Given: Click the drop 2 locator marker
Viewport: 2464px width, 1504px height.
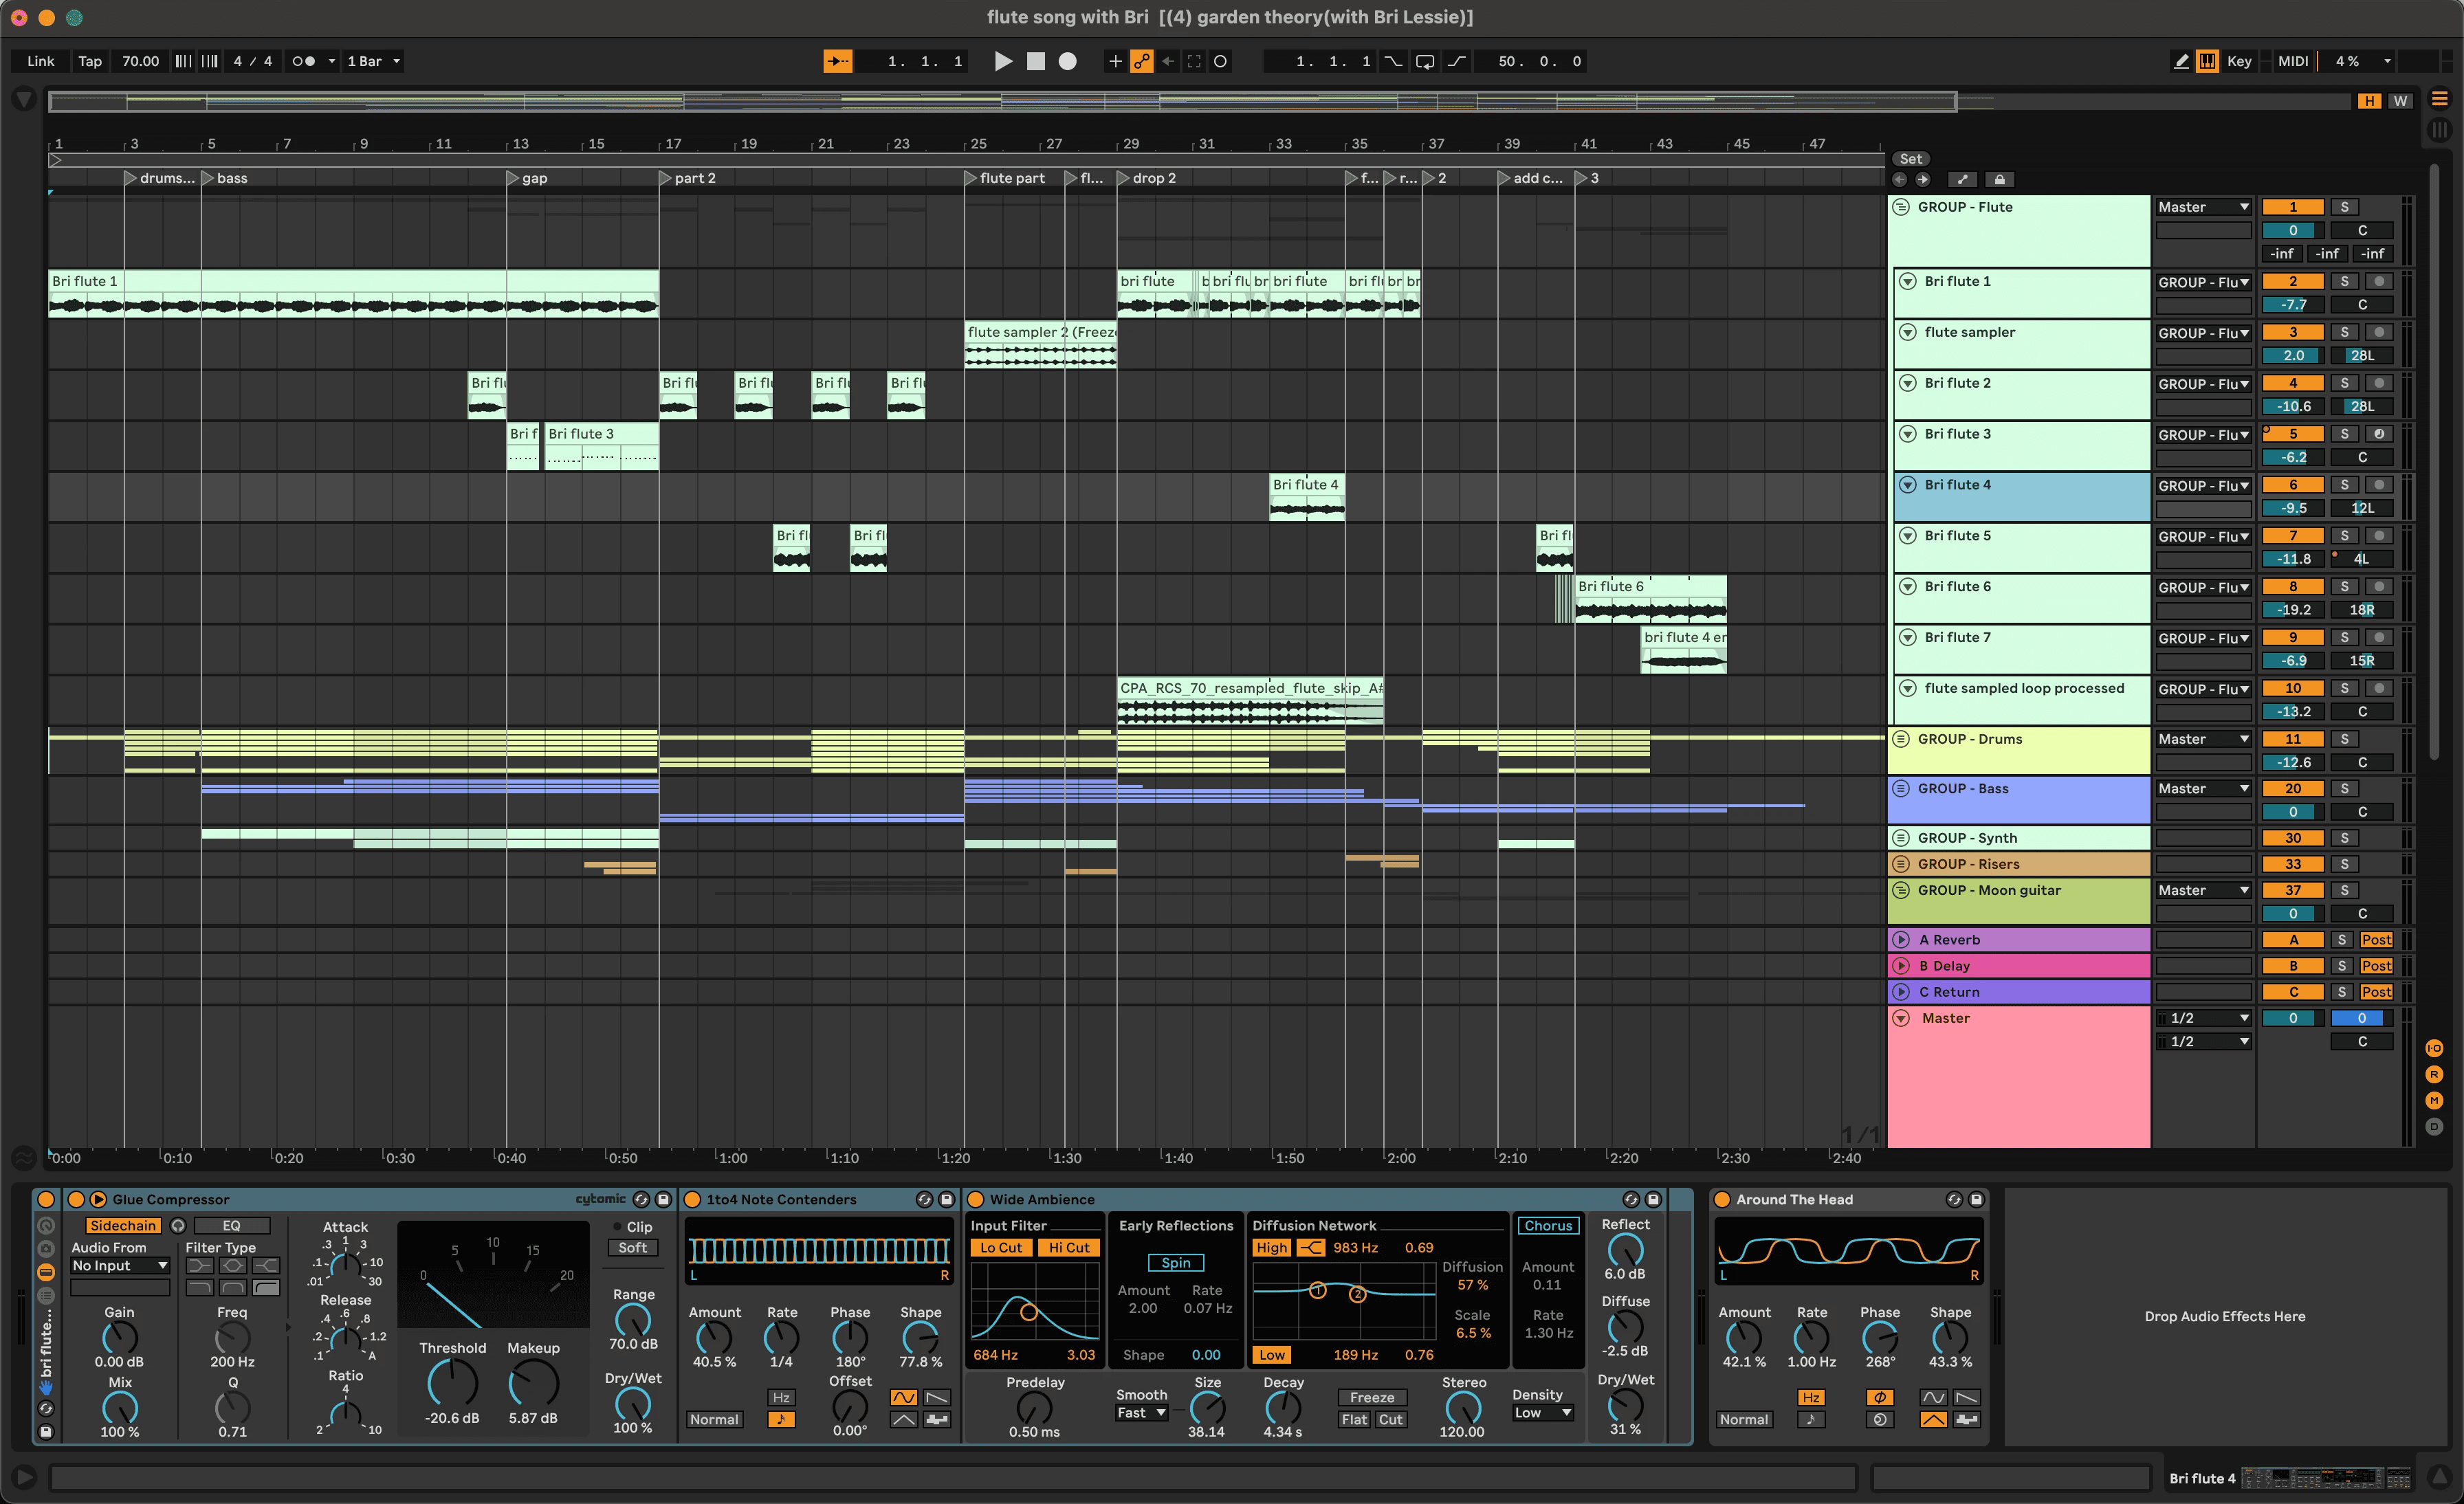Looking at the screenshot, I should 1124,178.
